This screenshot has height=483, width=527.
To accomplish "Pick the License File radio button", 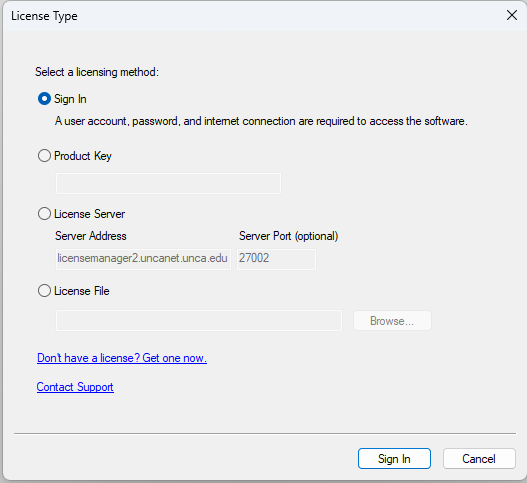I will pos(44,291).
